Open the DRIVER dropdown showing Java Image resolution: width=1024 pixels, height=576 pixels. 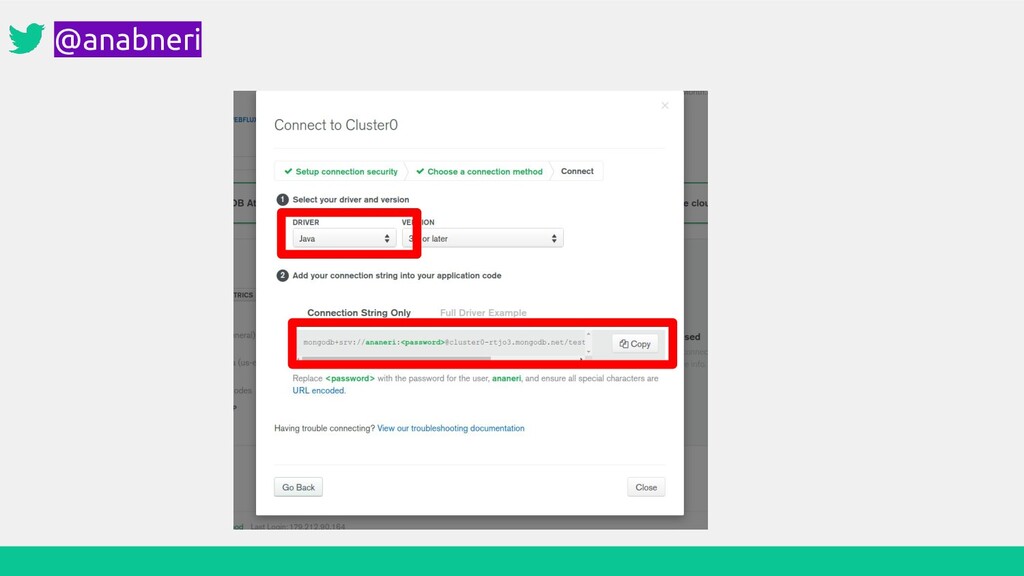344,238
